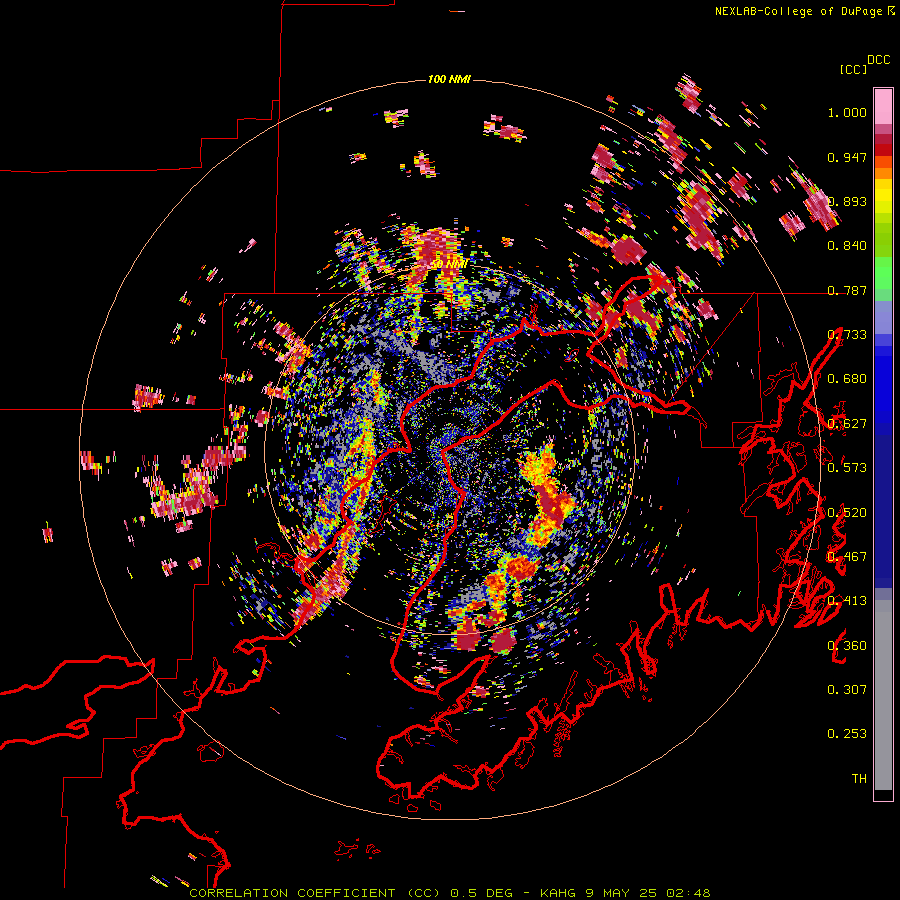Click the TH threshold label
This screenshot has height=900, width=900.
tap(859, 779)
